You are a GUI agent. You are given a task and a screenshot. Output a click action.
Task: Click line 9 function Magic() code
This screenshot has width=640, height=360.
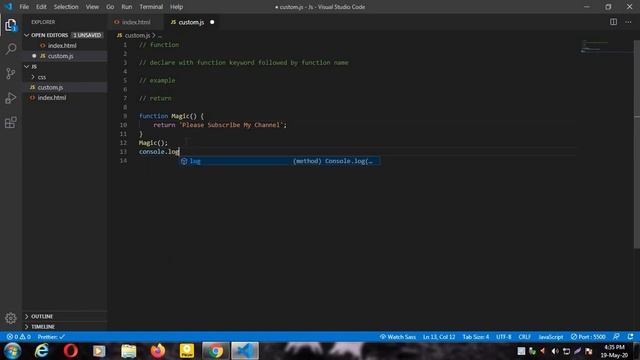pyautogui.click(x=171, y=116)
